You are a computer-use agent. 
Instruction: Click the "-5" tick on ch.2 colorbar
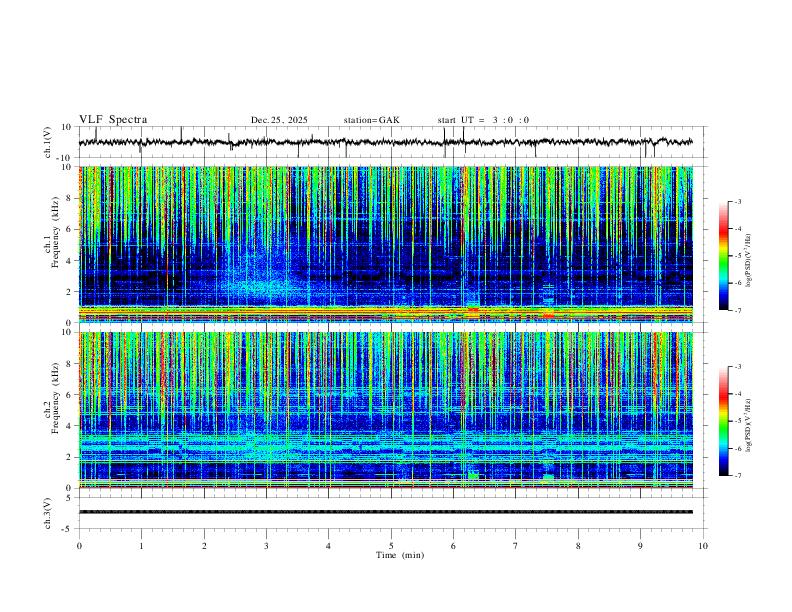(x=738, y=422)
